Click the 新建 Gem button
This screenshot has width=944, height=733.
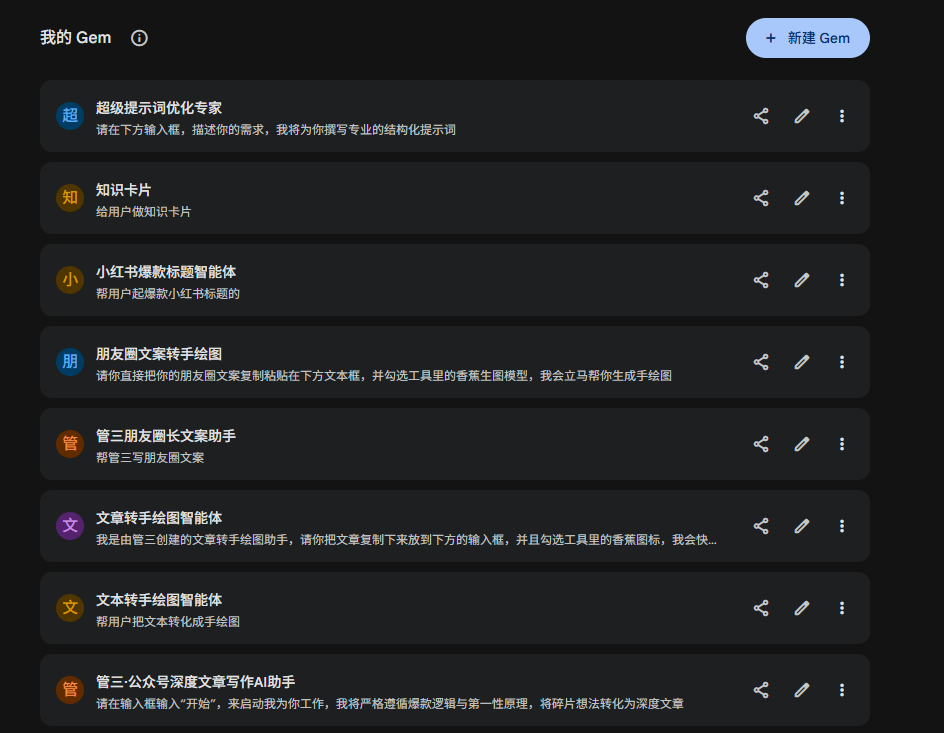coord(807,38)
